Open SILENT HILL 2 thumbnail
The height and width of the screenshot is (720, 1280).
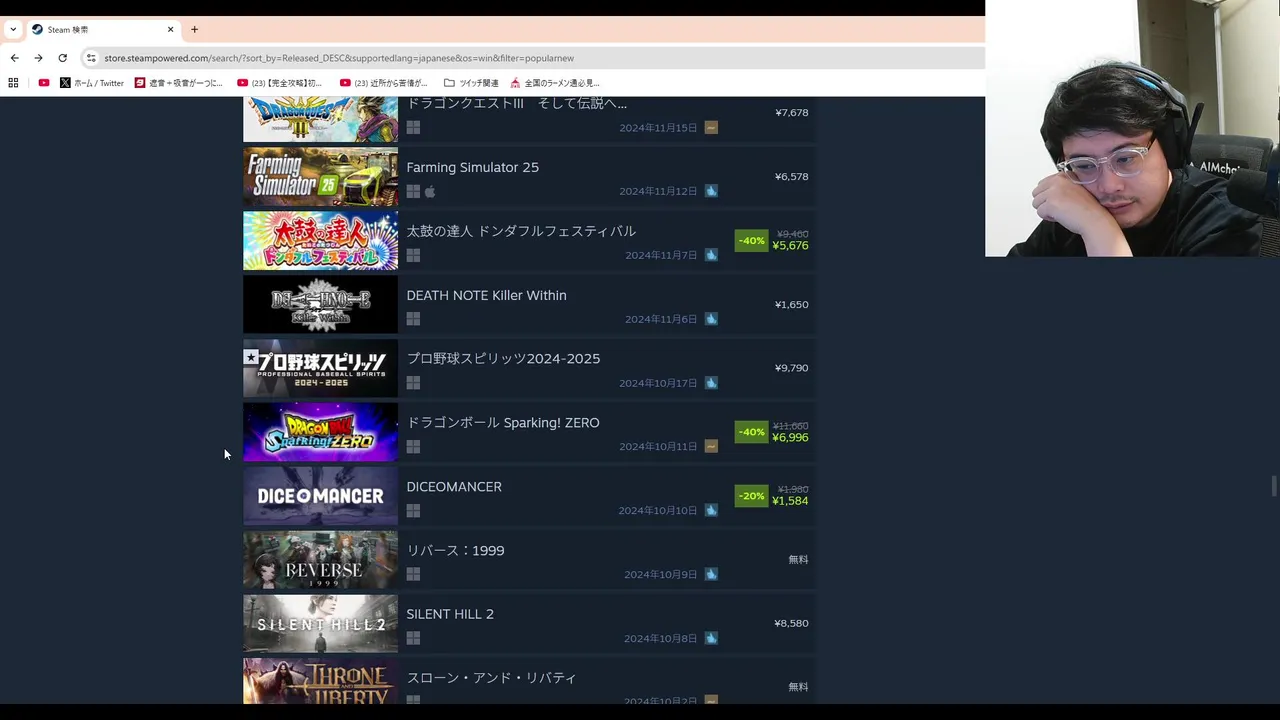click(320, 623)
